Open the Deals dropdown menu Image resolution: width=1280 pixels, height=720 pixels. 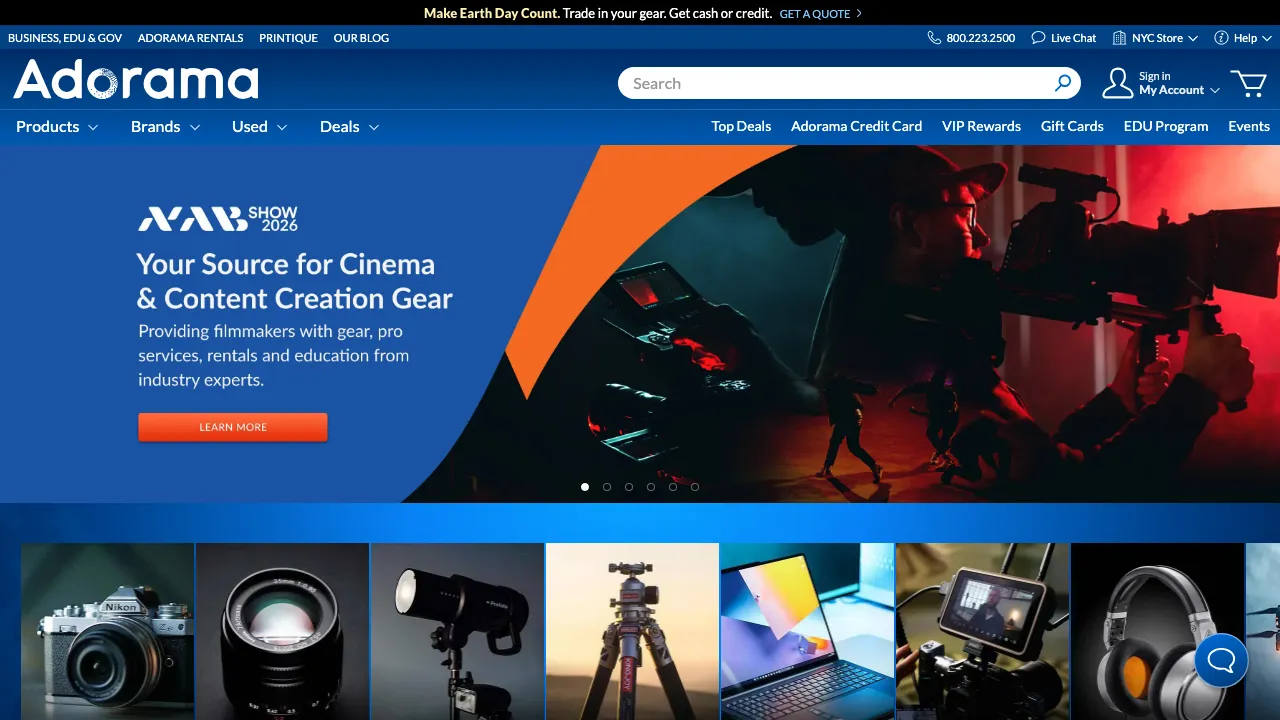click(x=349, y=127)
